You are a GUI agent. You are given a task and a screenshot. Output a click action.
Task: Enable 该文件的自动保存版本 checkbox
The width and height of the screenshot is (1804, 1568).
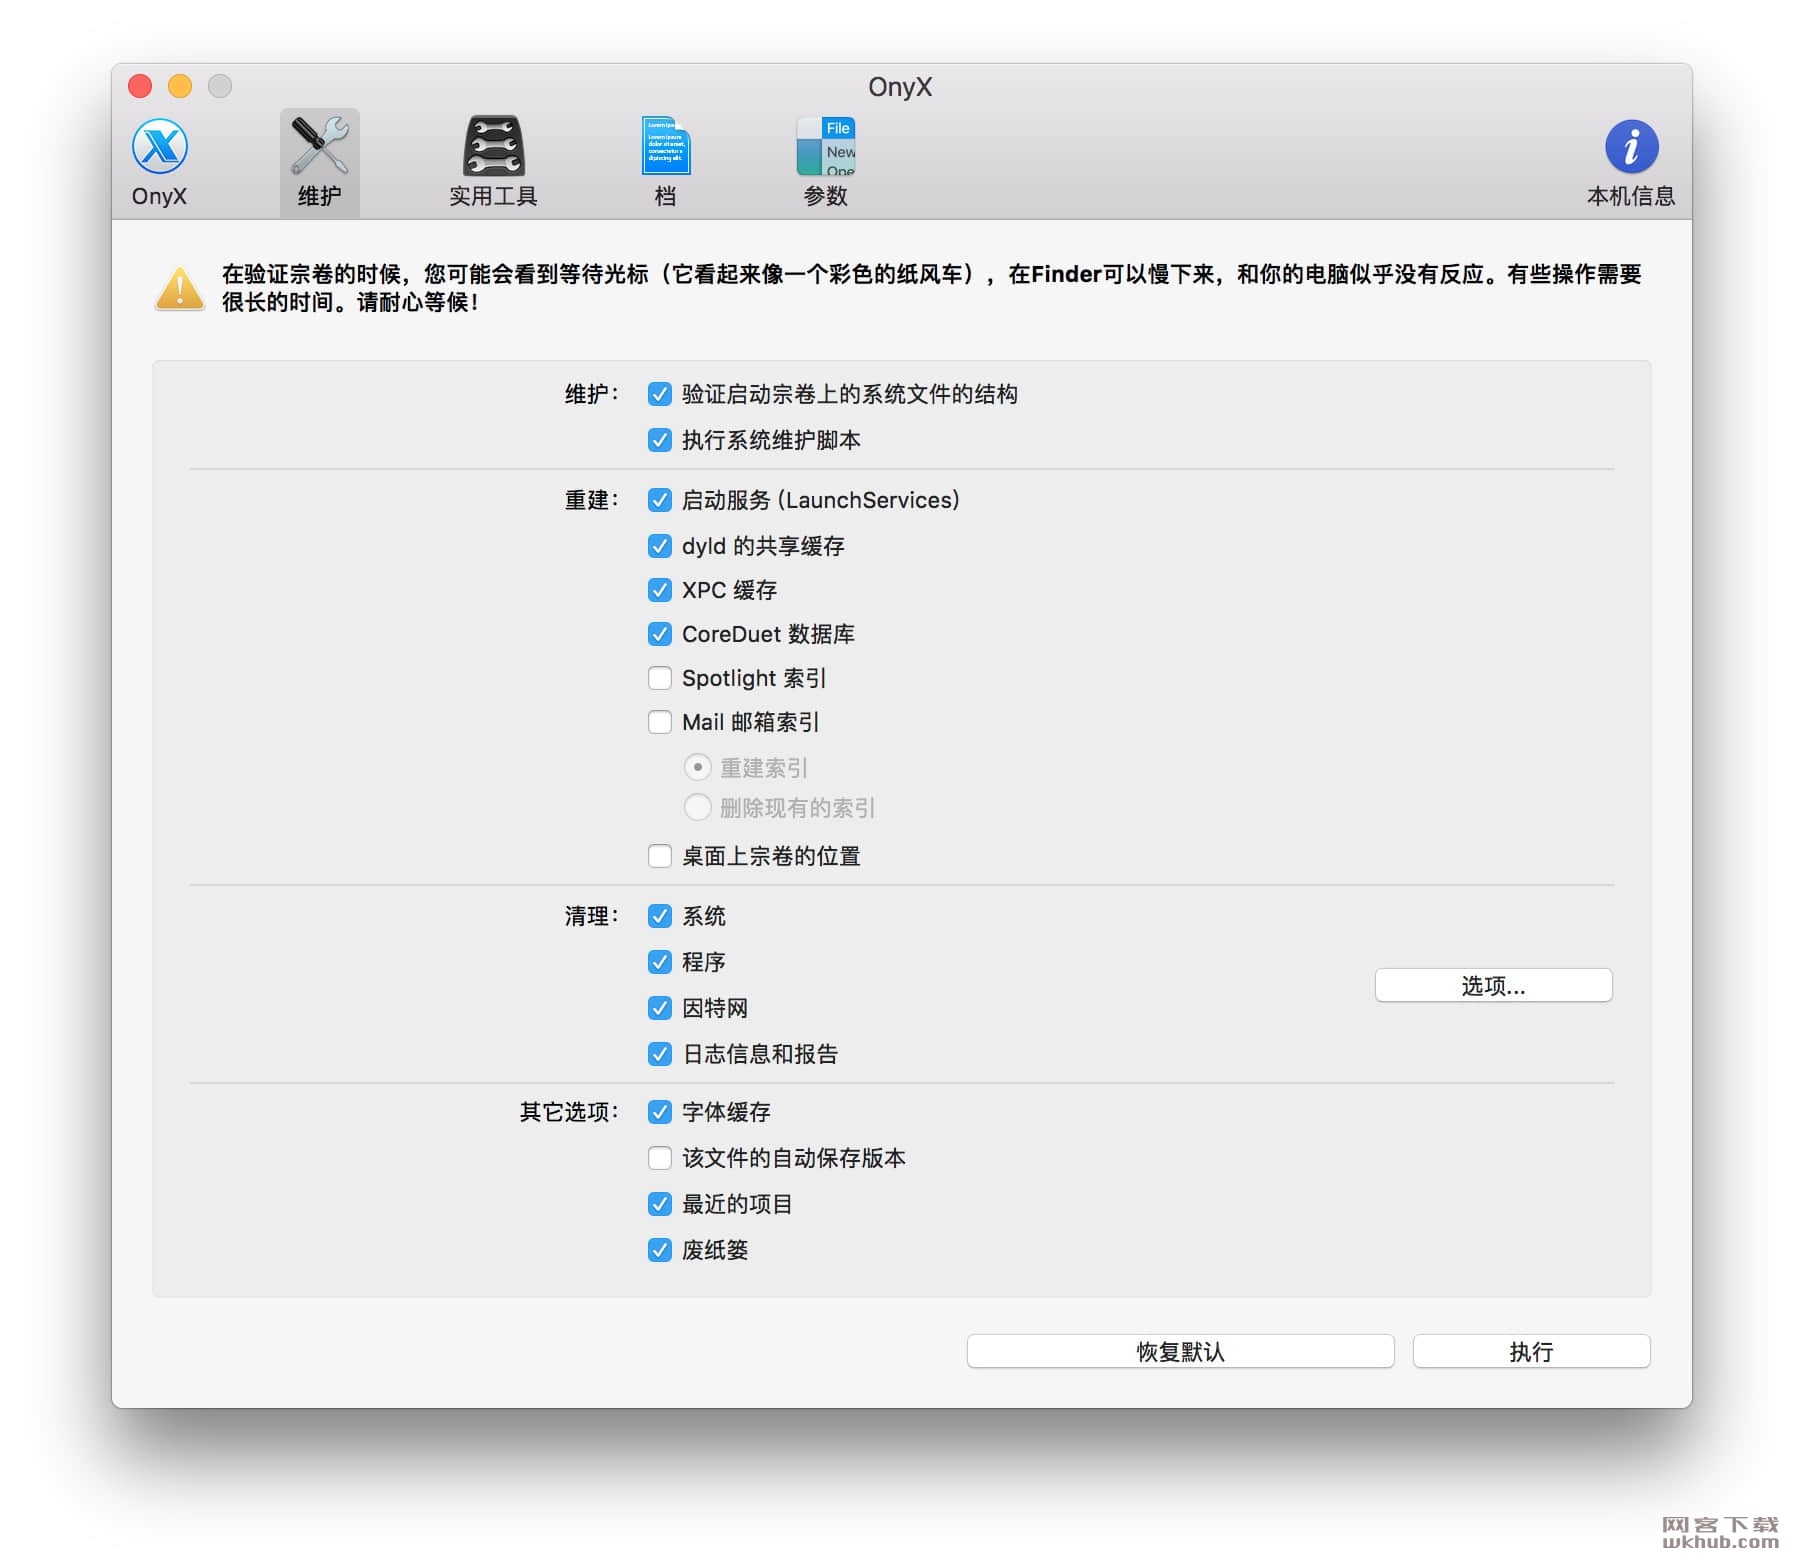660,1158
